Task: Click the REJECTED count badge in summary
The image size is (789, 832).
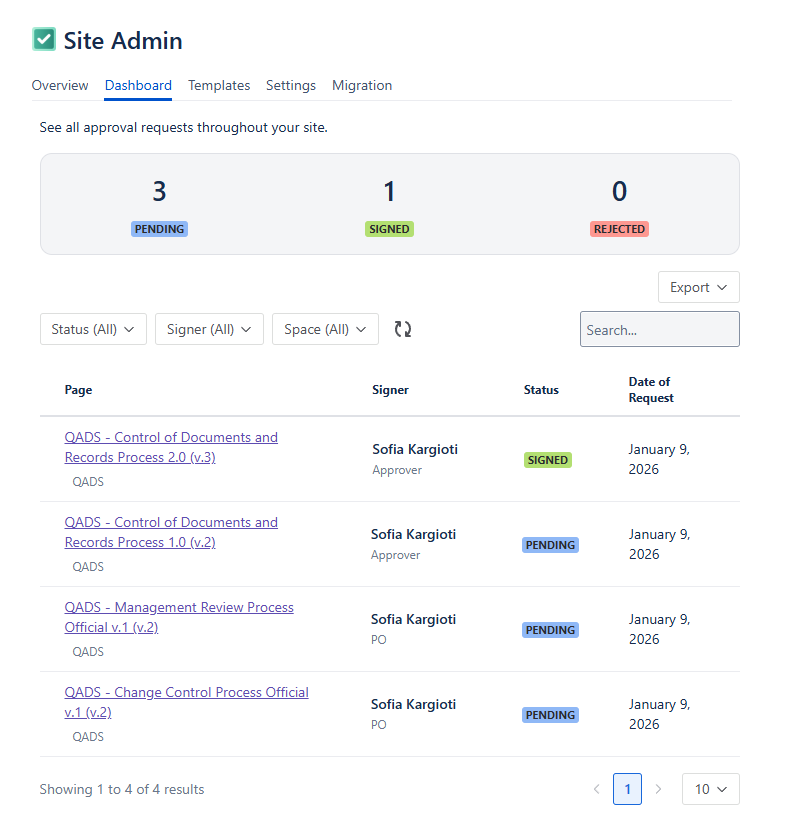Action: tap(619, 229)
